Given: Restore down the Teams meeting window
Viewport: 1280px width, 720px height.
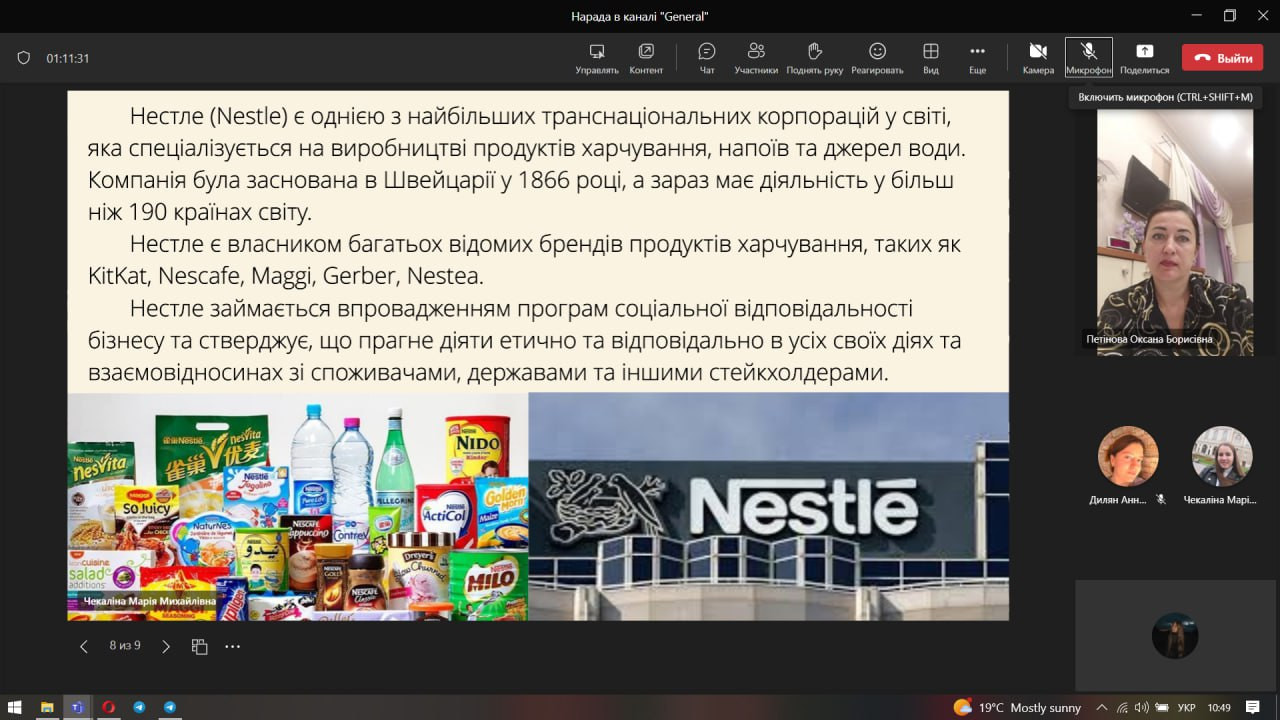Looking at the screenshot, I should 1230,16.
